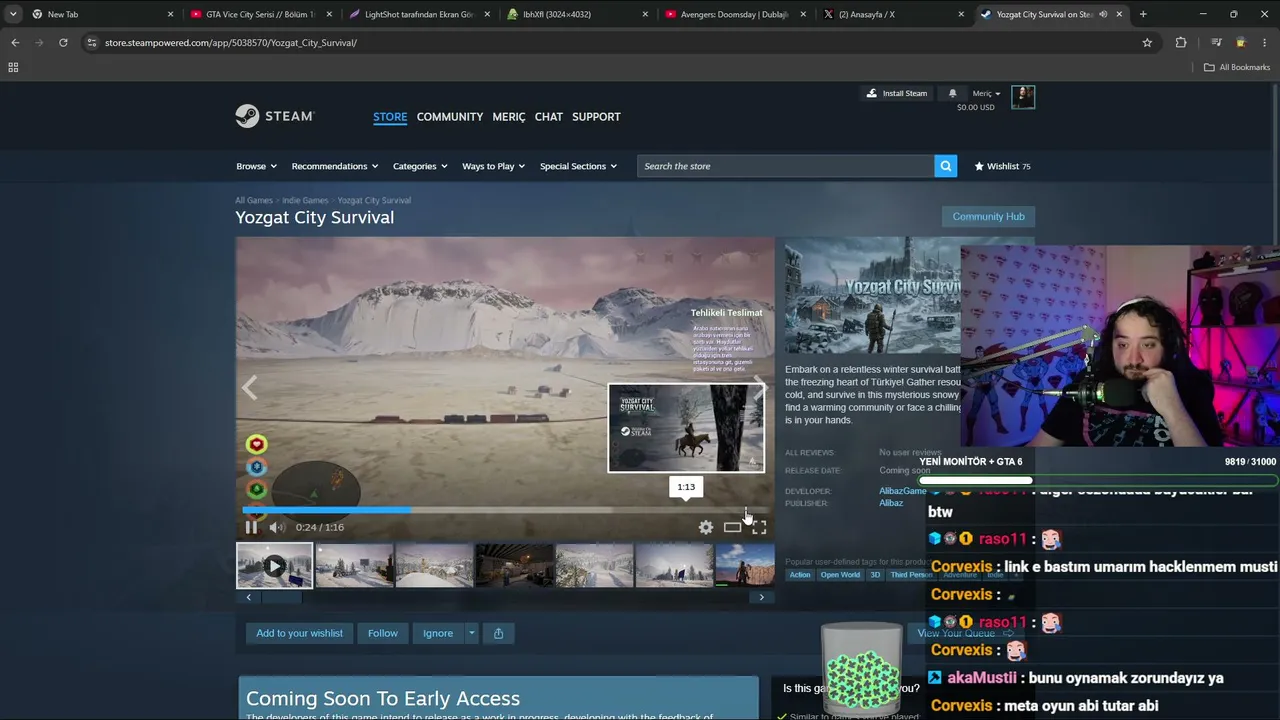Select the dark interior screenshot thumbnail

tap(514, 566)
